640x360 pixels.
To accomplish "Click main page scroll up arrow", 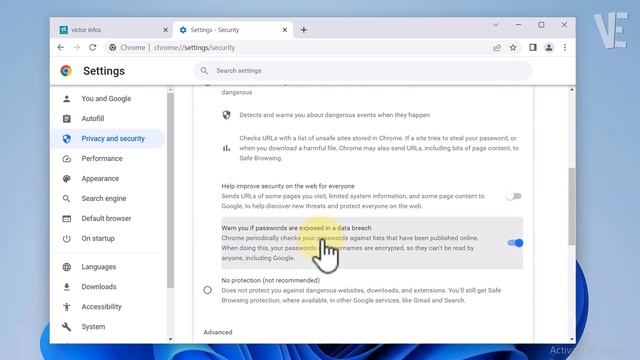I will (572, 89).
